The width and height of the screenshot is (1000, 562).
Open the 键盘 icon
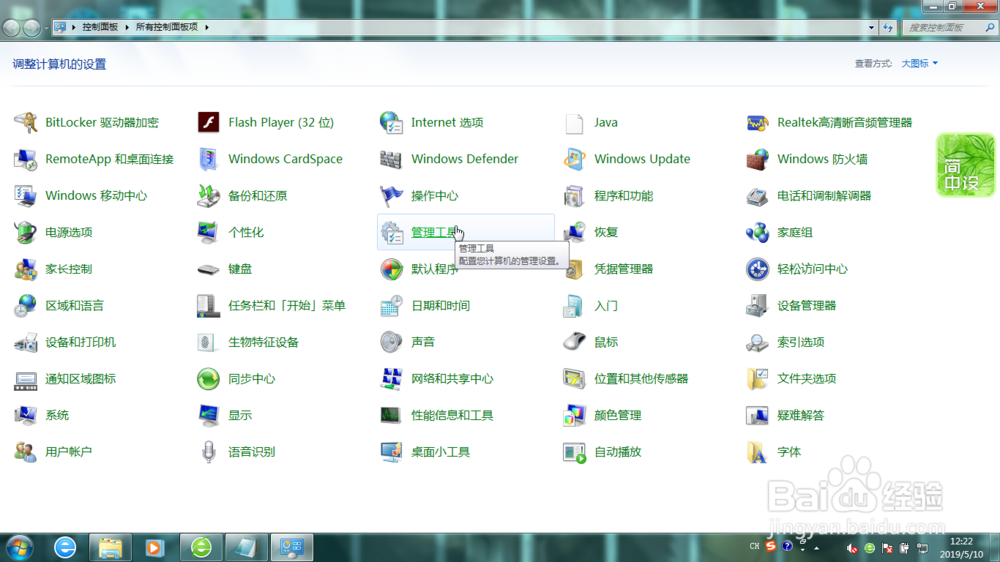pos(209,269)
